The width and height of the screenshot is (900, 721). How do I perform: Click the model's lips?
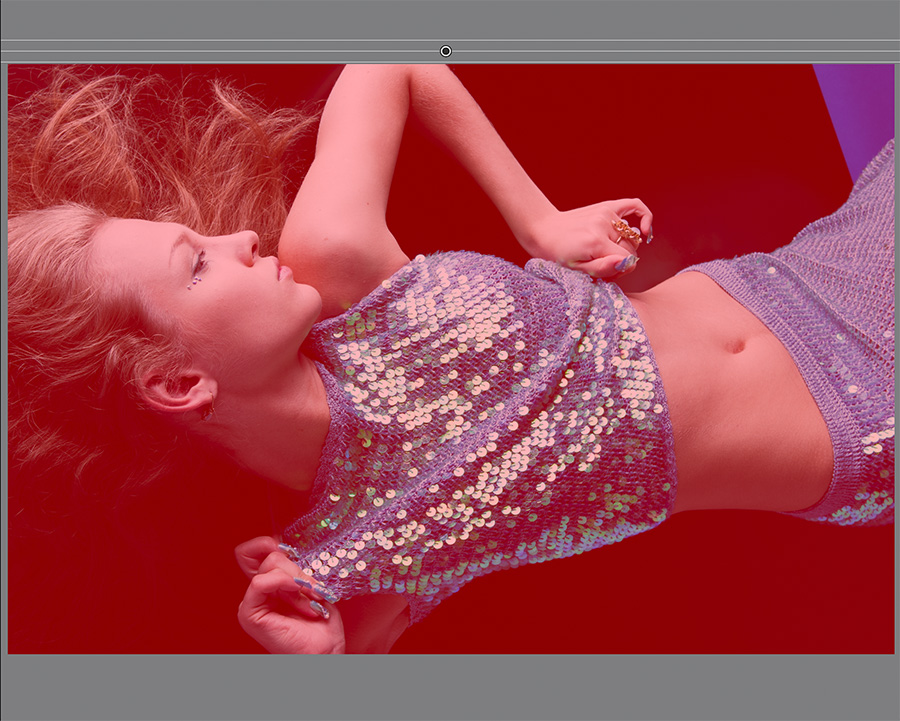tap(283, 272)
